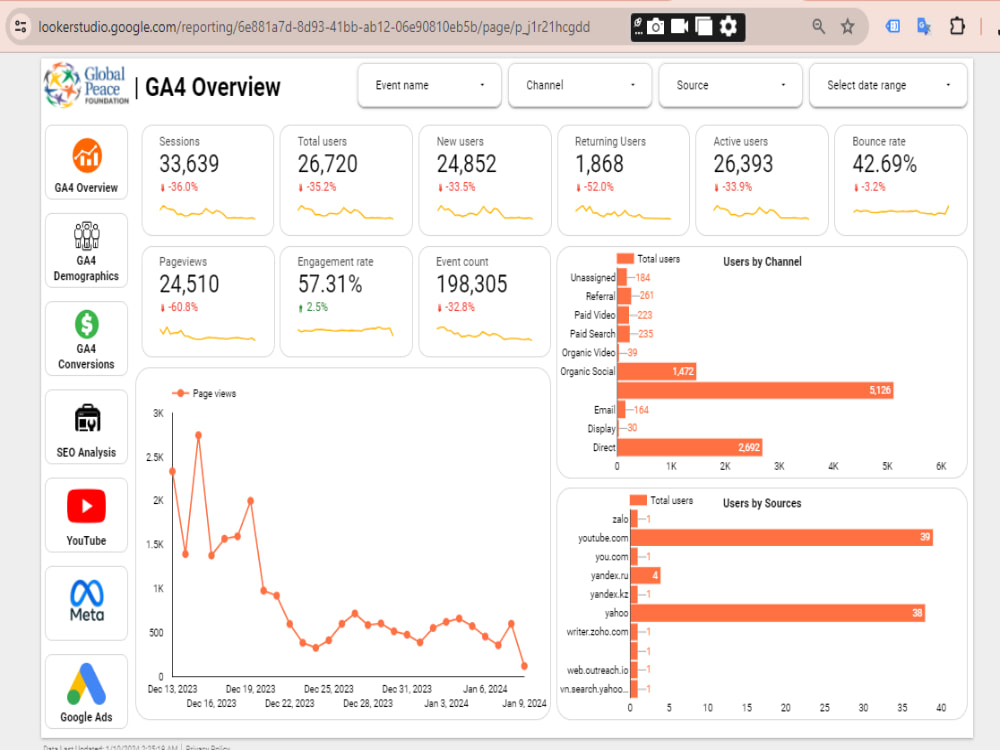Click the Paid Search bar labeled 235
Image resolution: width=1000 pixels, height=750 pixels.
(x=623, y=334)
